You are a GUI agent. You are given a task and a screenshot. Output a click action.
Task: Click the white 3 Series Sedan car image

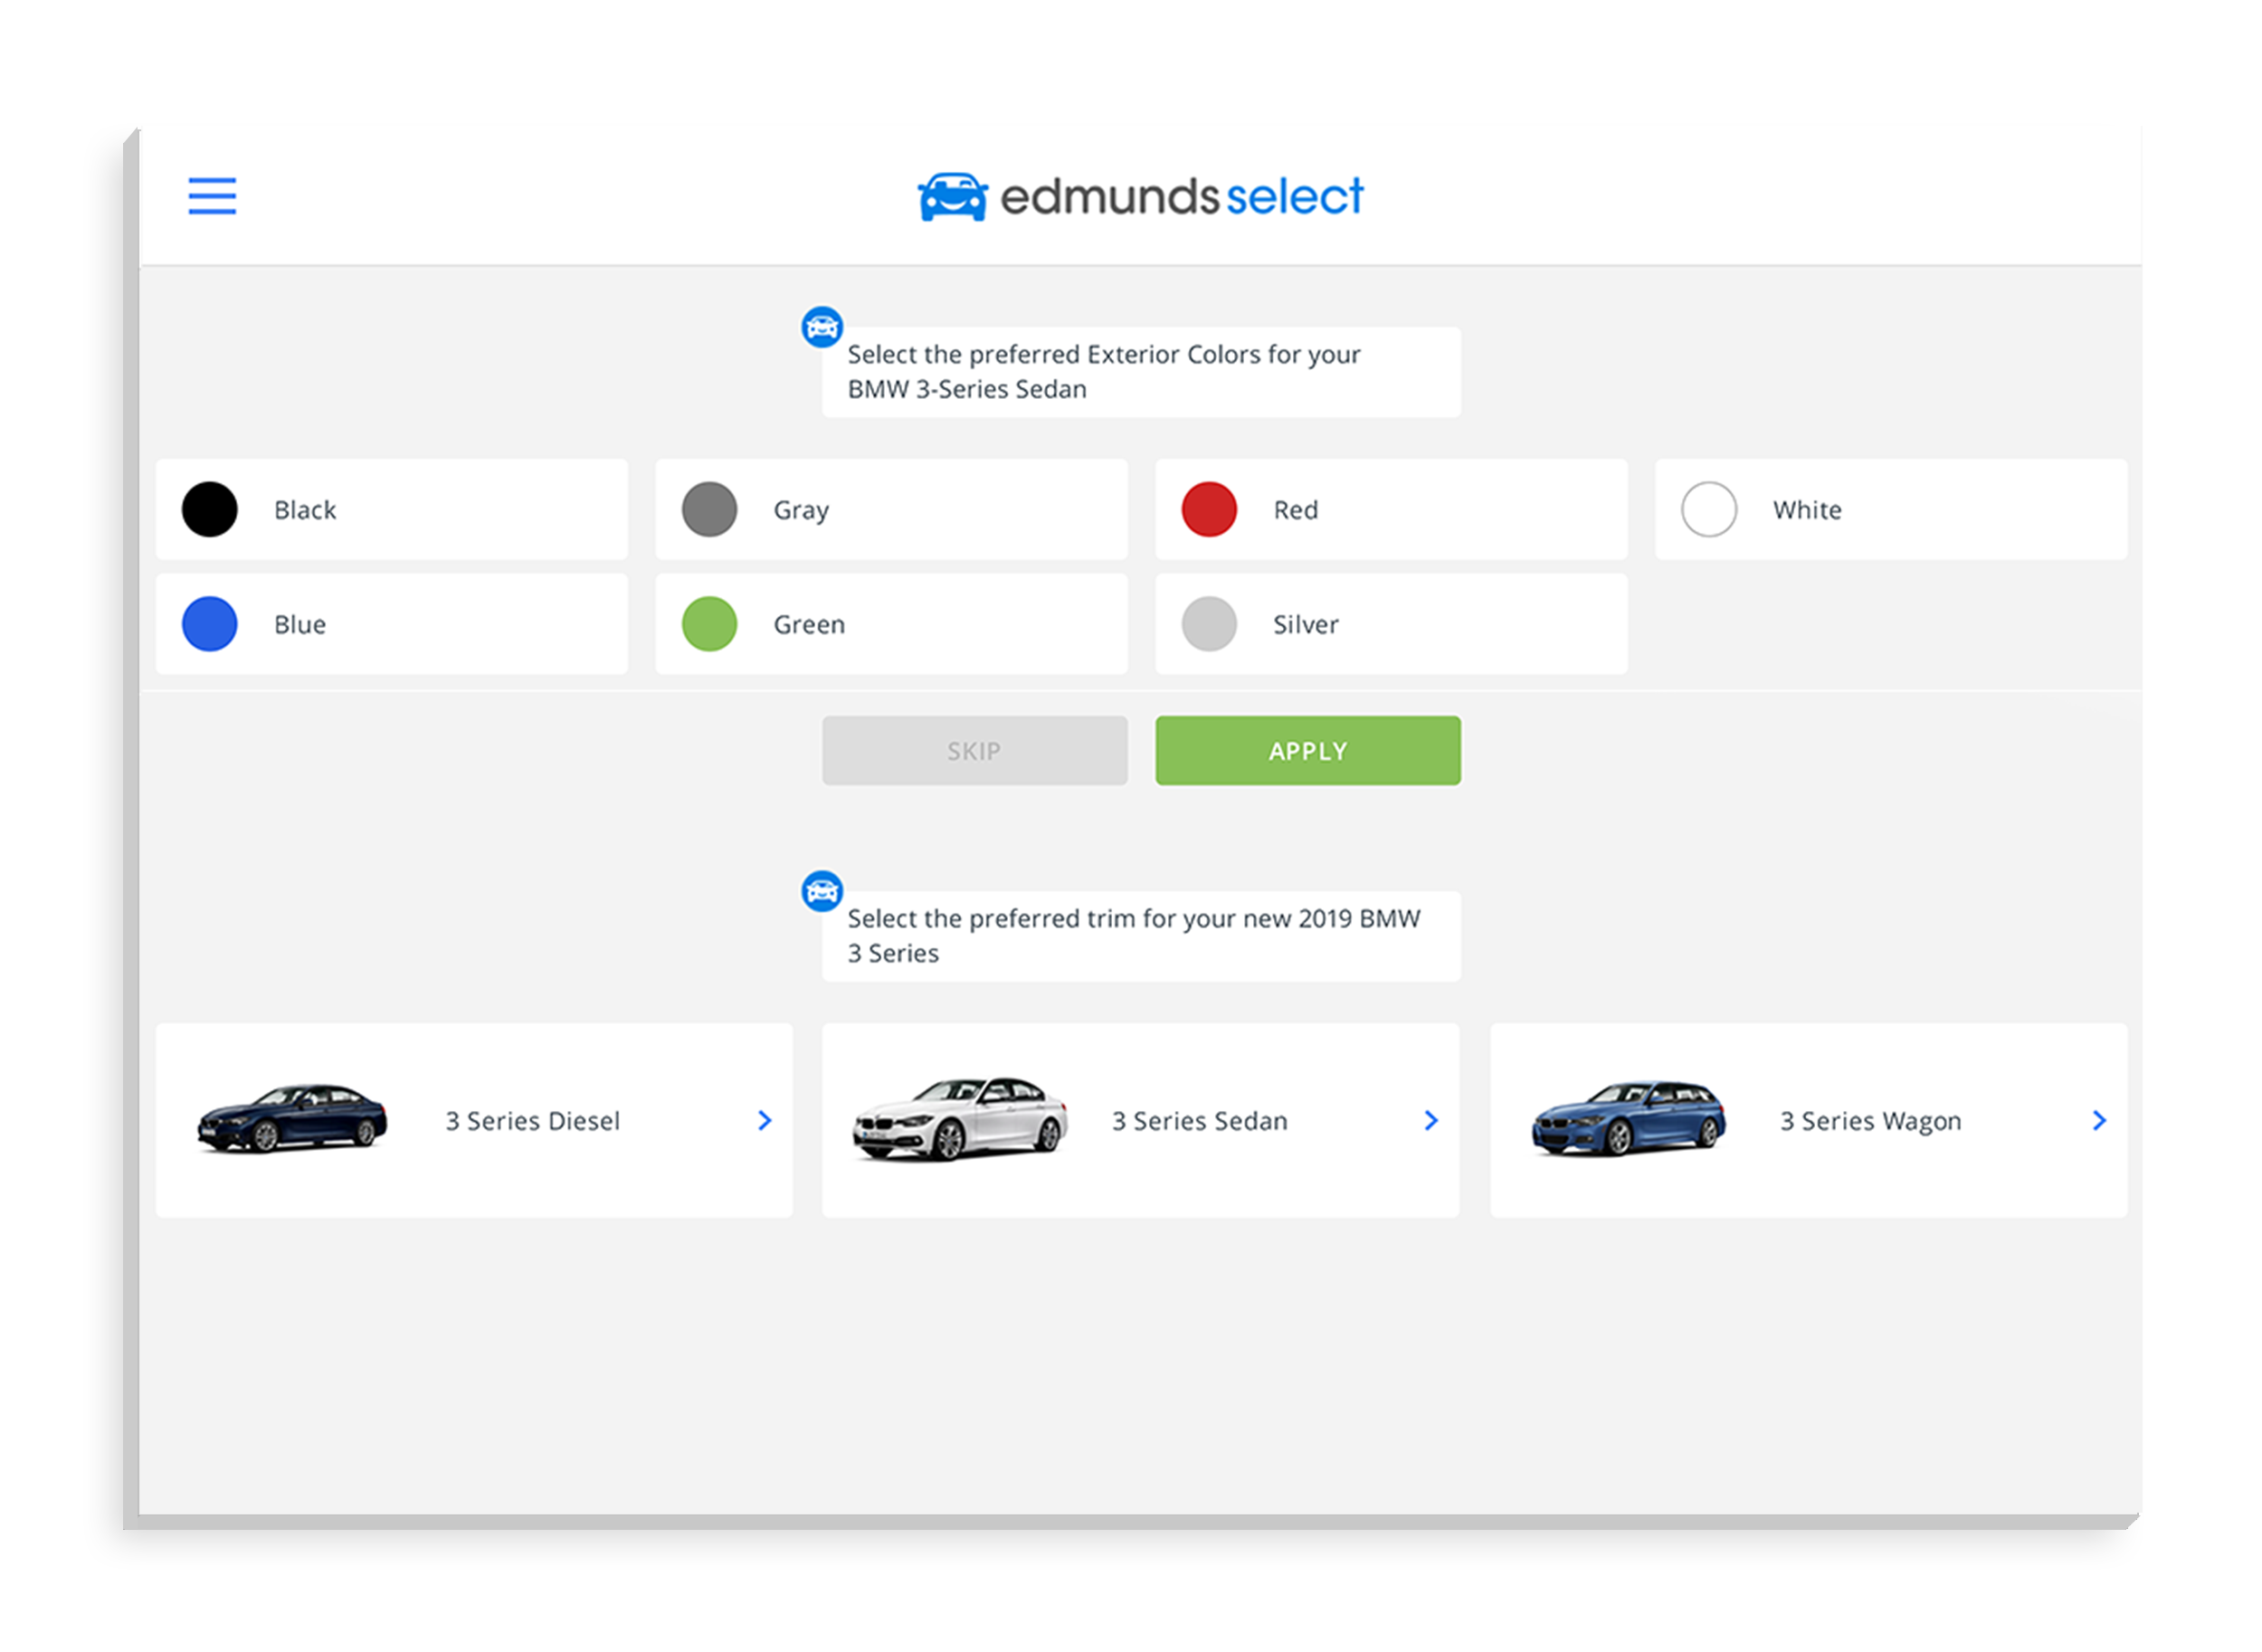[959, 1119]
